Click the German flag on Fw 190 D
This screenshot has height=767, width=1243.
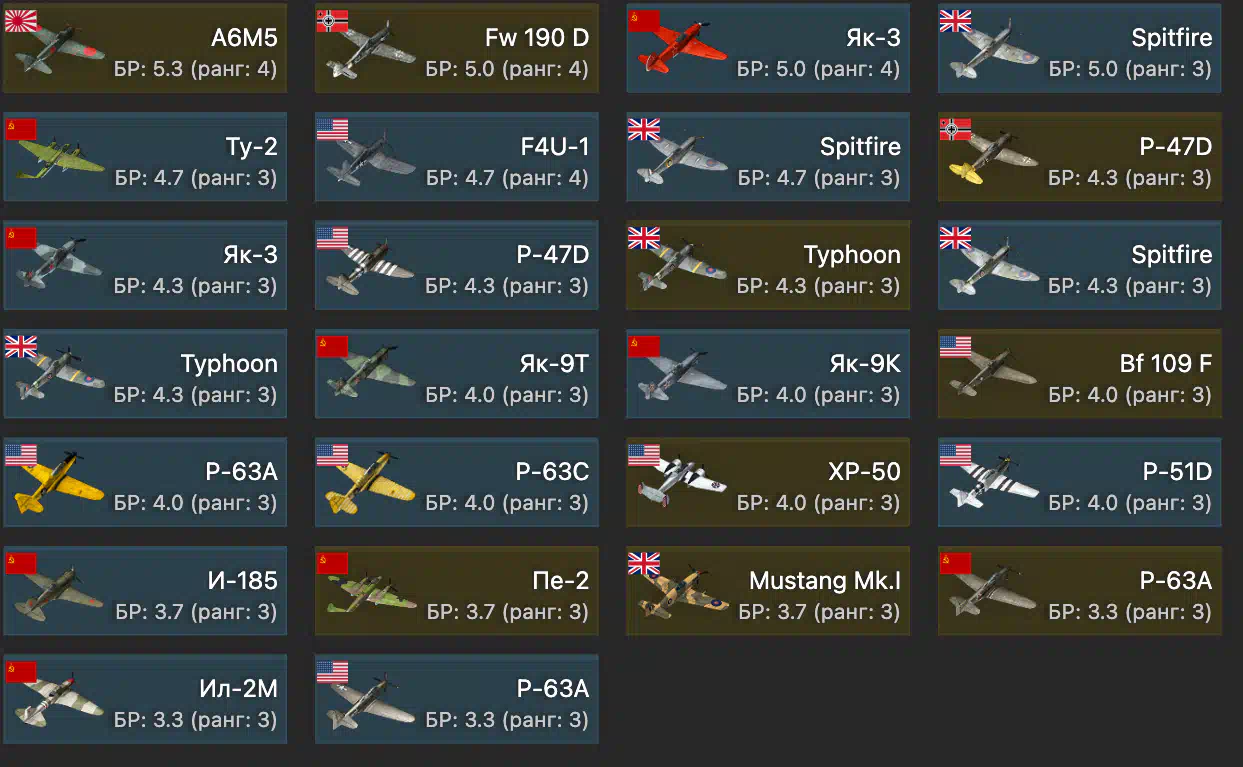tap(333, 20)
